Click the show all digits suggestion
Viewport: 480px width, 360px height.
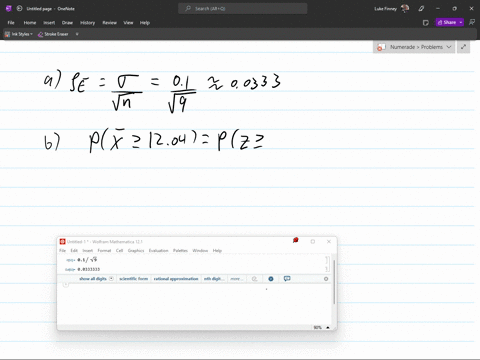[93, 279]
